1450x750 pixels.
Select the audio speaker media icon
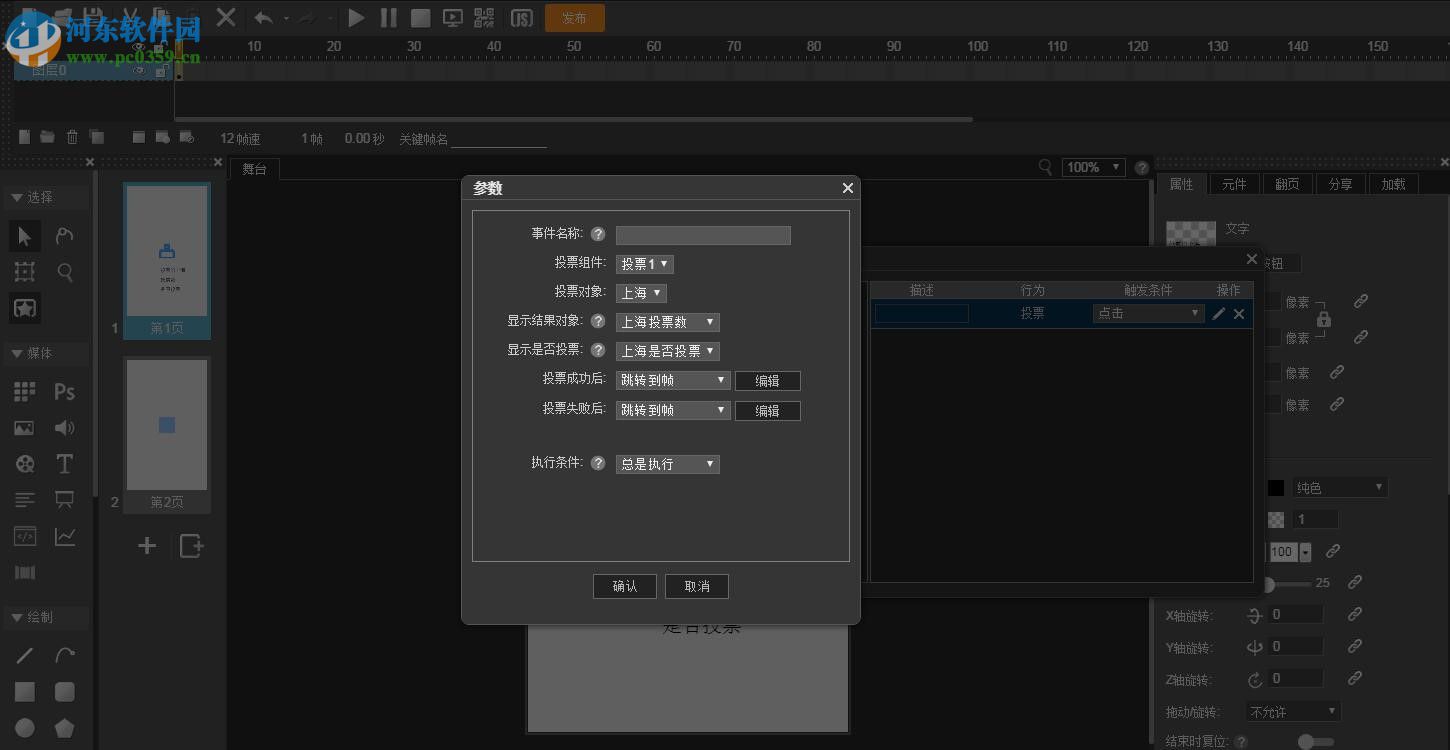click(64, 427)
